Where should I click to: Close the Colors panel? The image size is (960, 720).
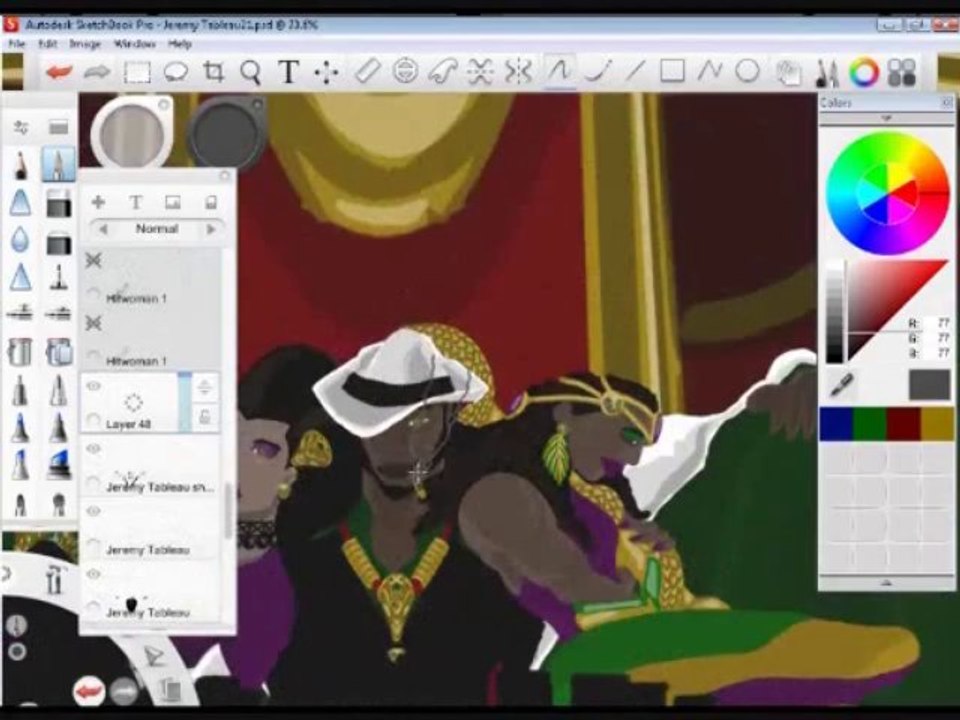point(947,103)
